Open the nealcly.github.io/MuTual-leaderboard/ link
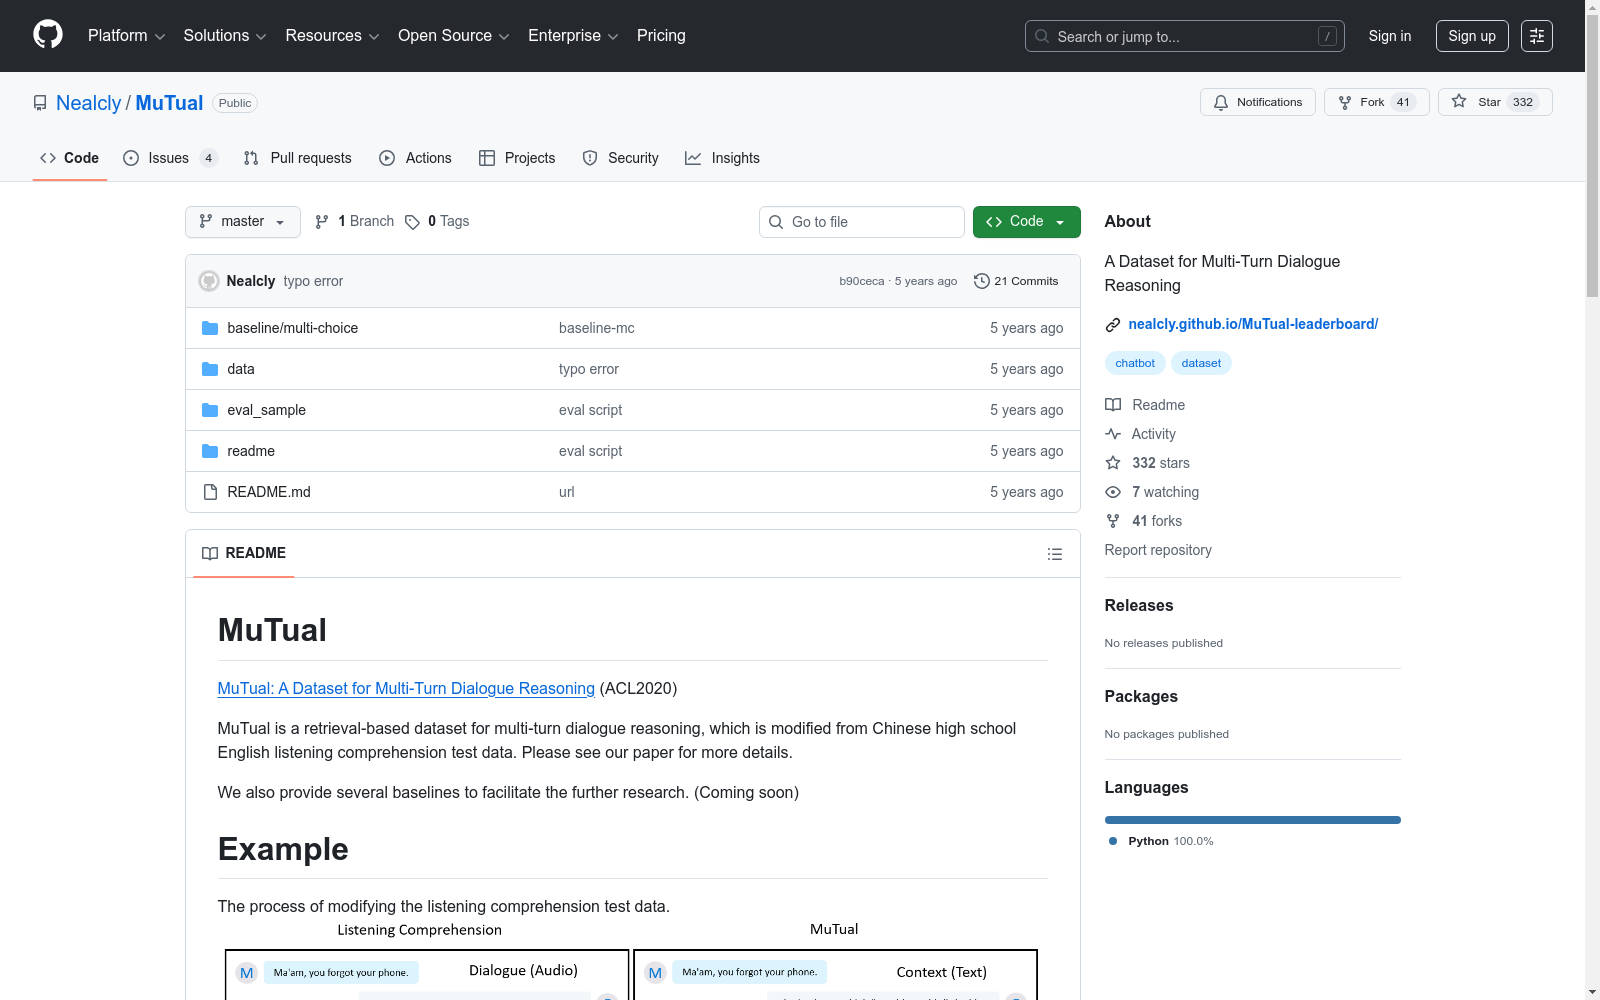1600x1000 pixels. (x=1253, y=324)
